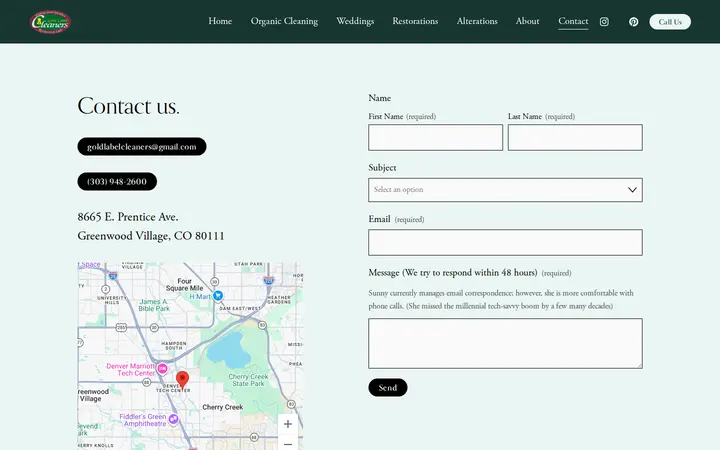This screenshot has width=720, height=450.
Task: Open the Instagram icon link
Action: tap(604, 22)
